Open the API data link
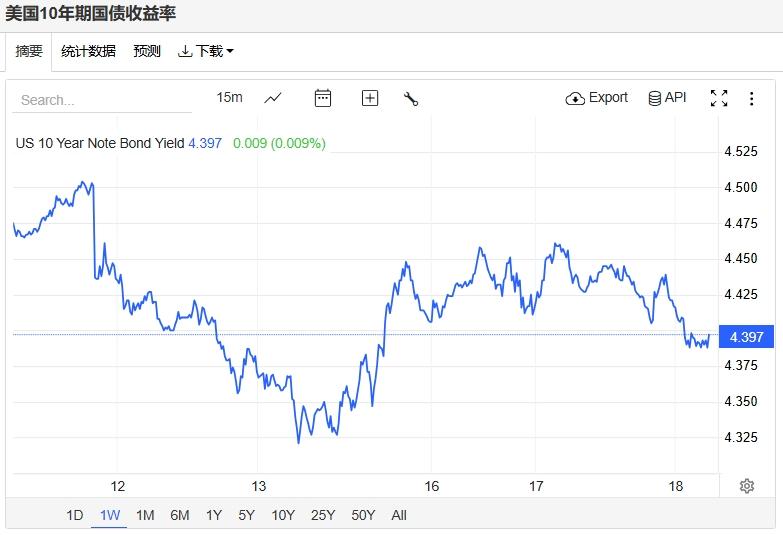Screen dimensions: 783x535 coord(667,97)
